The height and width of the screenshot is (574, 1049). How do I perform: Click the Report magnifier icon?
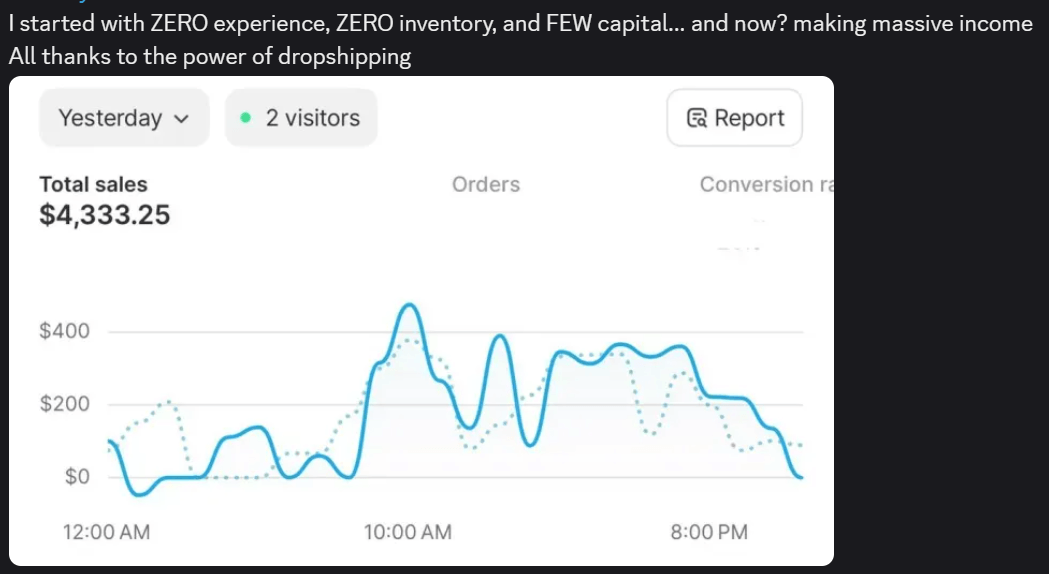tap(697, 118)
